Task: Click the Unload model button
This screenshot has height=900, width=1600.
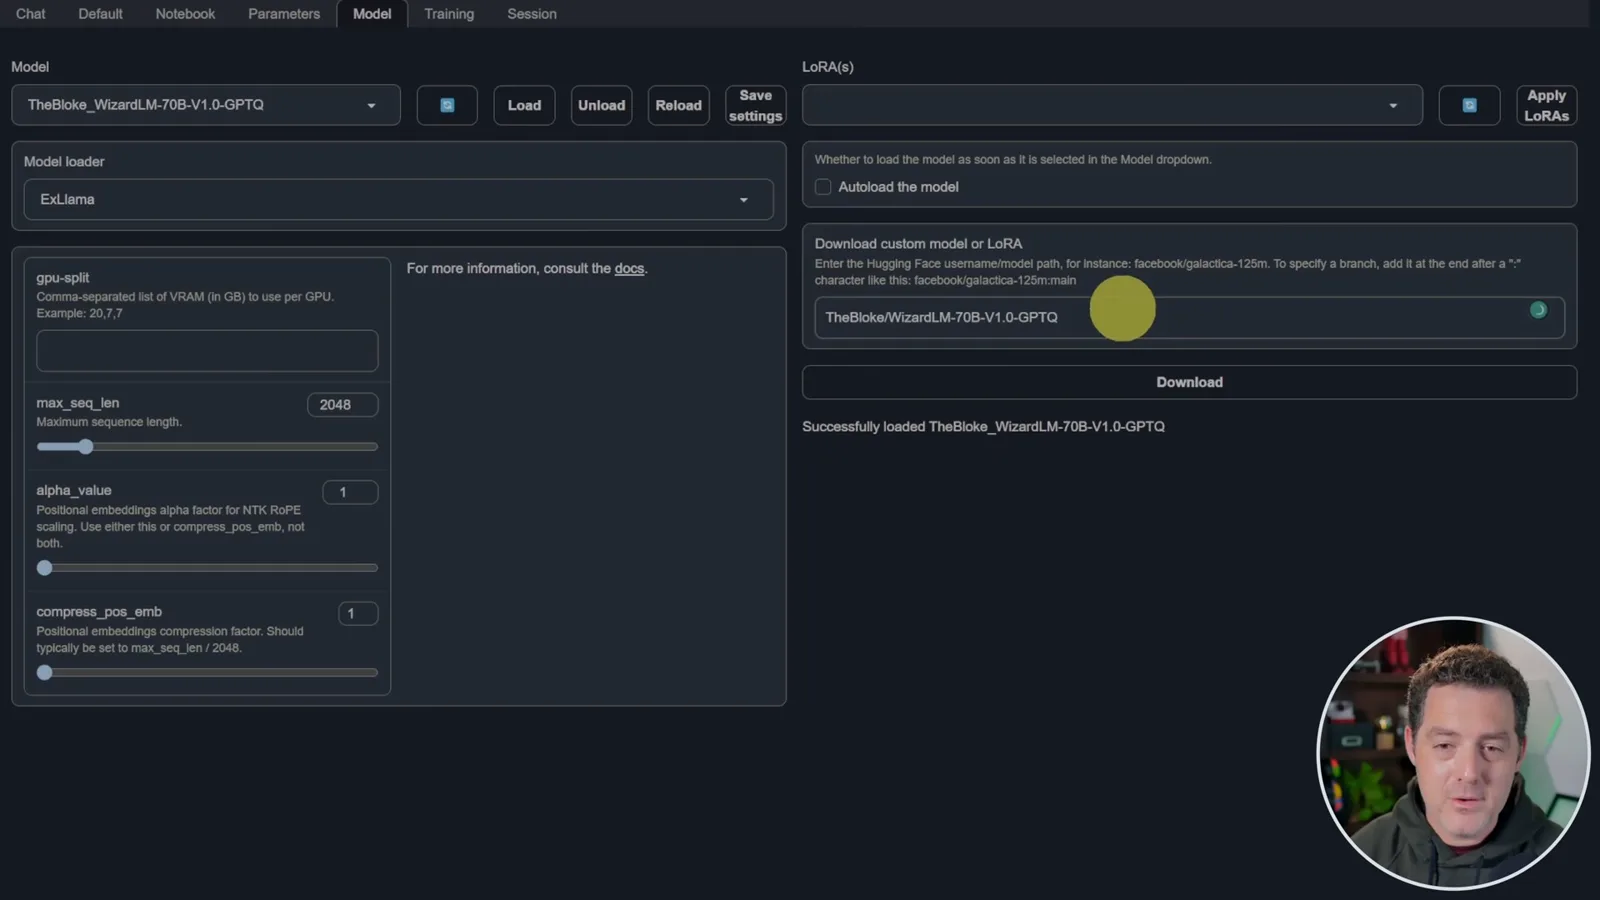Action: click(x=601, y=105)
